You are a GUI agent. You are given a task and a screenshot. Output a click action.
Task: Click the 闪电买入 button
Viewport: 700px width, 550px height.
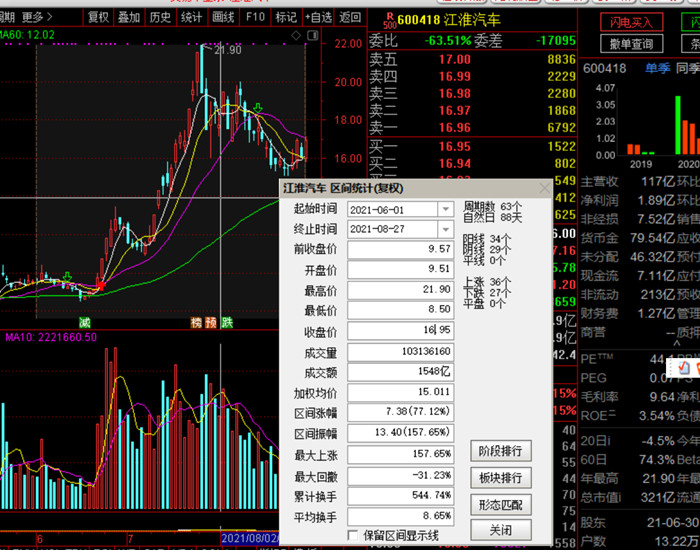631,22
